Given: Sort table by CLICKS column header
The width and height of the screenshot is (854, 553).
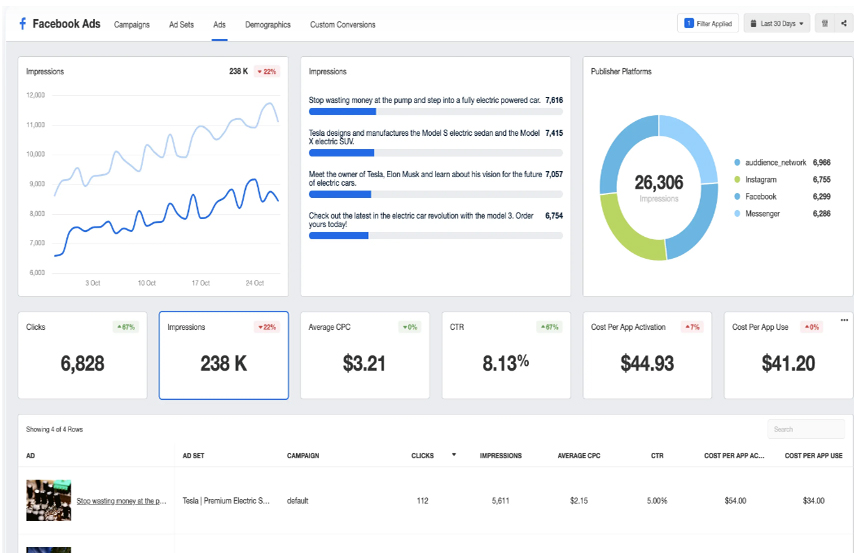Looking at the screenshot, I should click(x=422, y=455).
